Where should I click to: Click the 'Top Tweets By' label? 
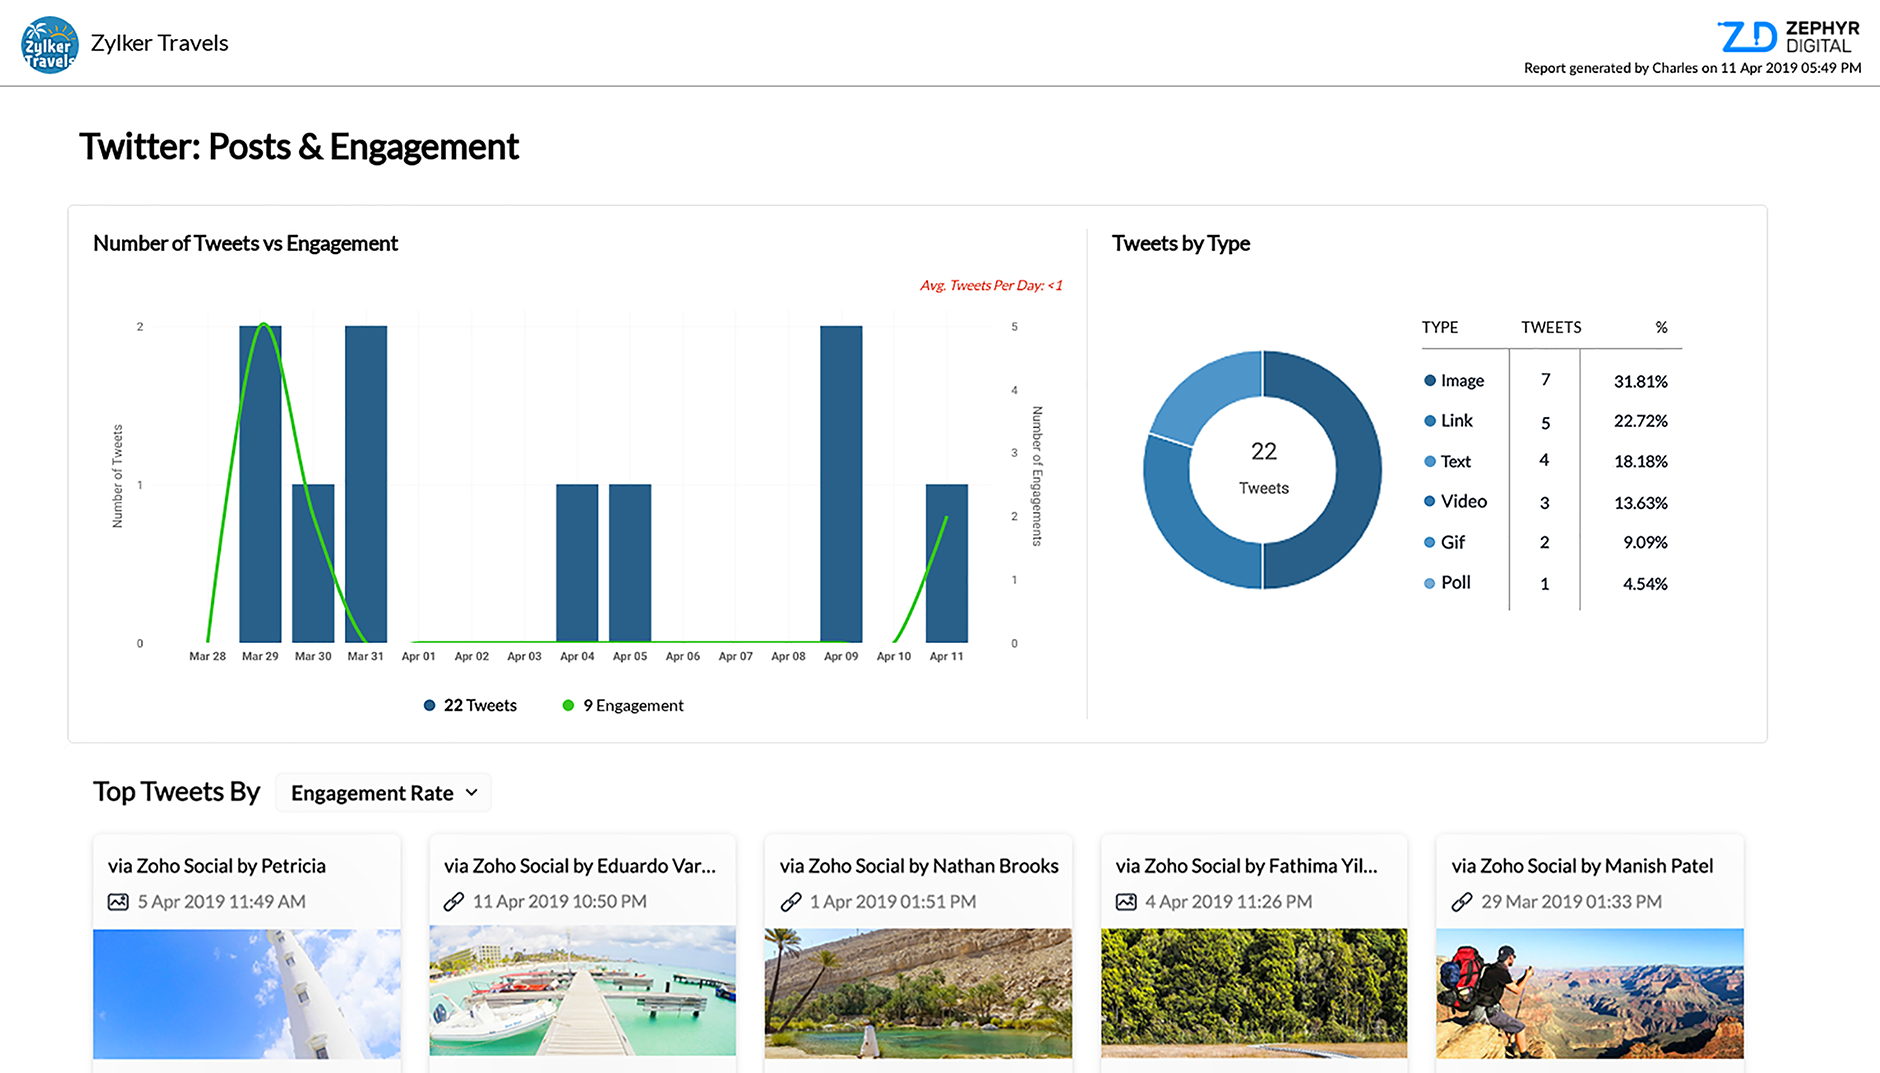(177, 792)
